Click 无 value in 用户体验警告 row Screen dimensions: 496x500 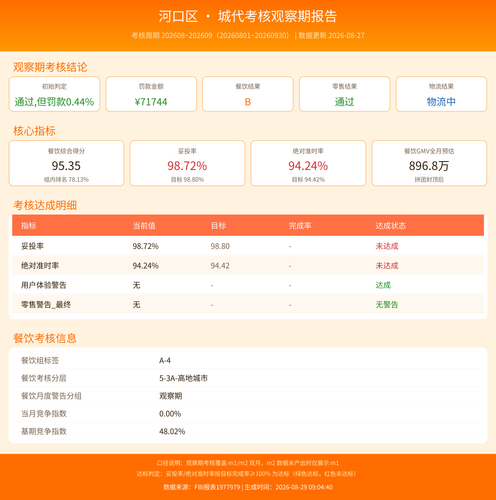pos(136,285)
